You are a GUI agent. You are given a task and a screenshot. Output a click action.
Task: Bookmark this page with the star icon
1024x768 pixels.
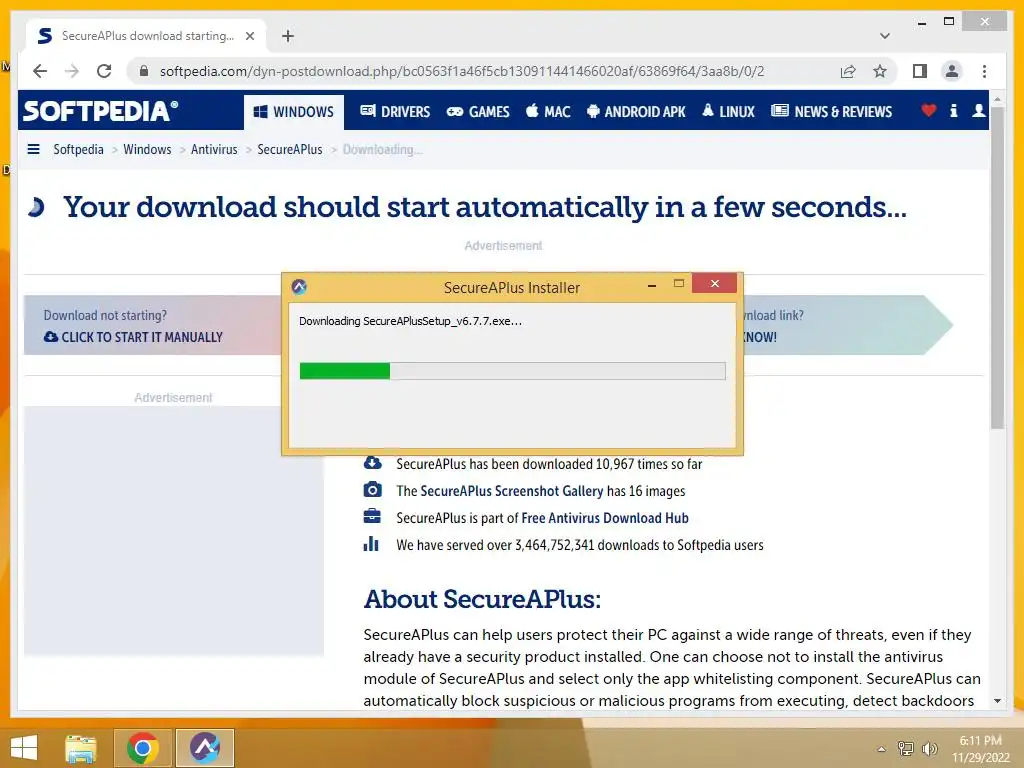[880, 71]
